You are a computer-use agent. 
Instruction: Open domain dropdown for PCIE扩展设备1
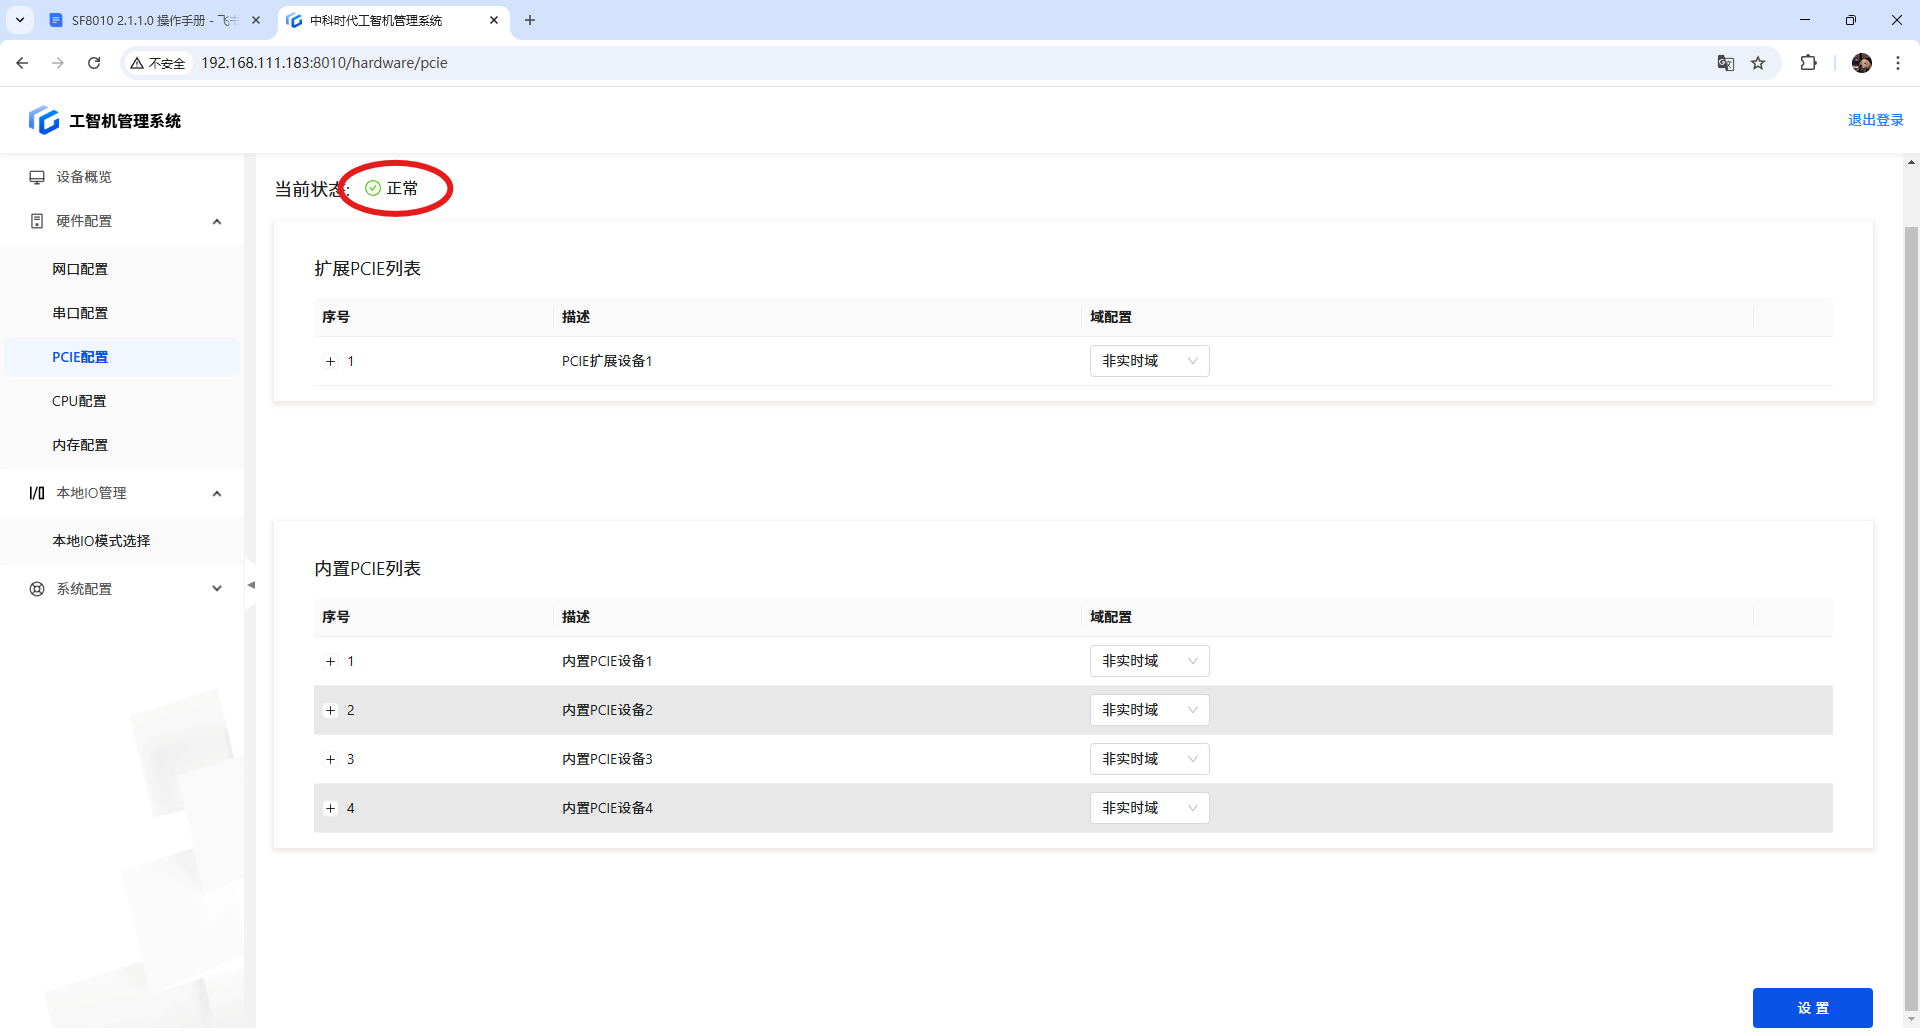(x=1149, y=361)
